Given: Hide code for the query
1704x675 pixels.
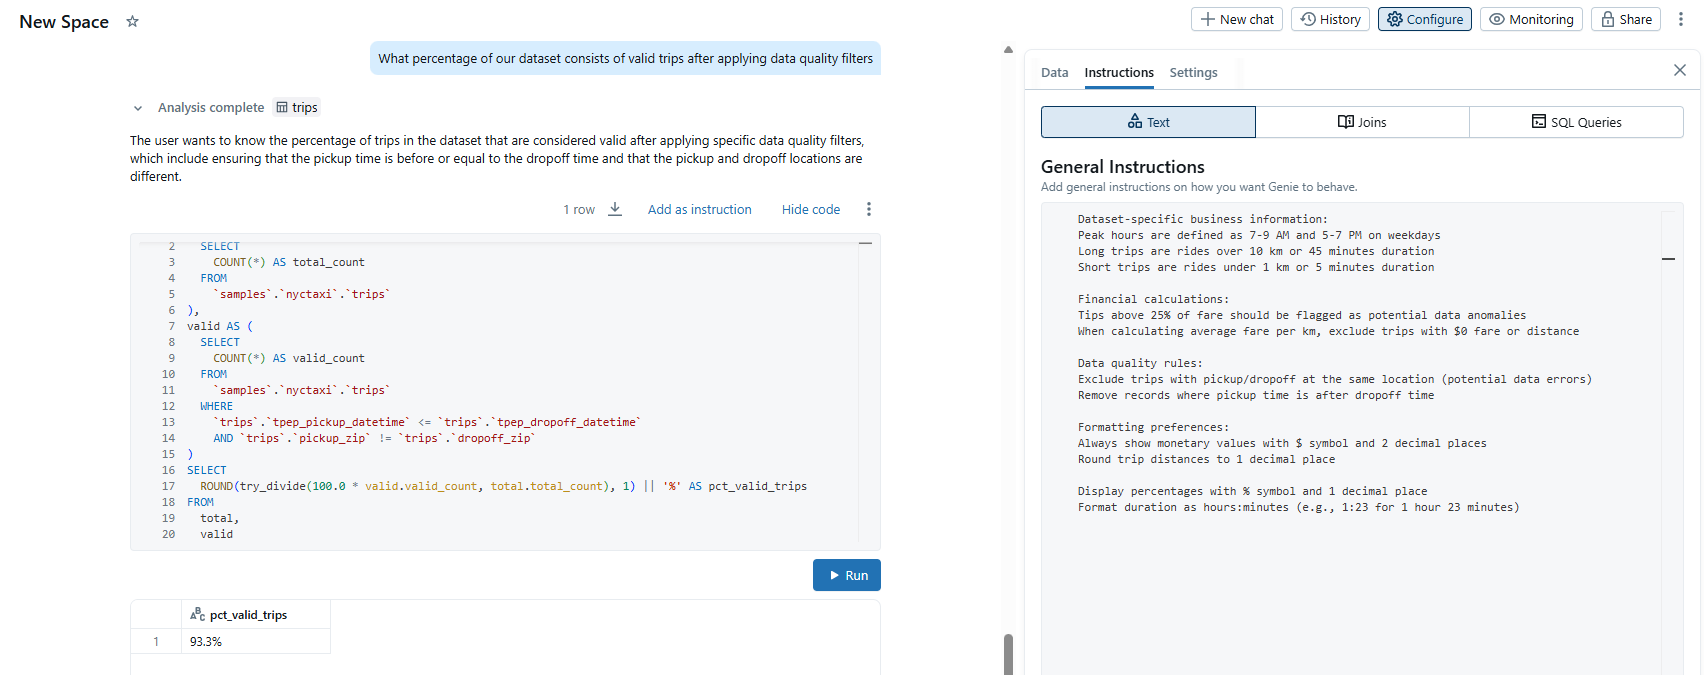Looking at the screenshot, I should click(x=810, y=209).
